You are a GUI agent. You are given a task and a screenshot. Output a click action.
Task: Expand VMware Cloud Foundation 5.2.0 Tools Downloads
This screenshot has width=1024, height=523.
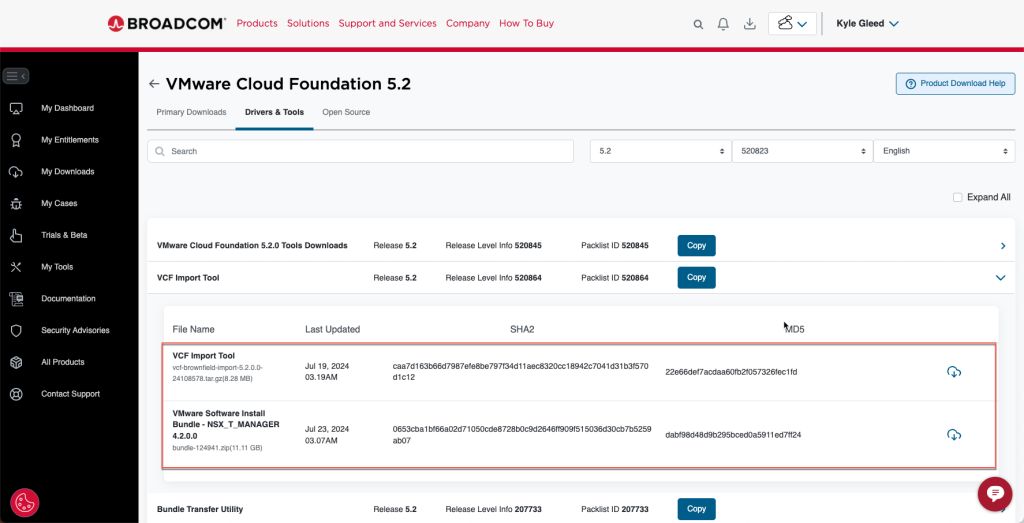[x=1002, y=246]
